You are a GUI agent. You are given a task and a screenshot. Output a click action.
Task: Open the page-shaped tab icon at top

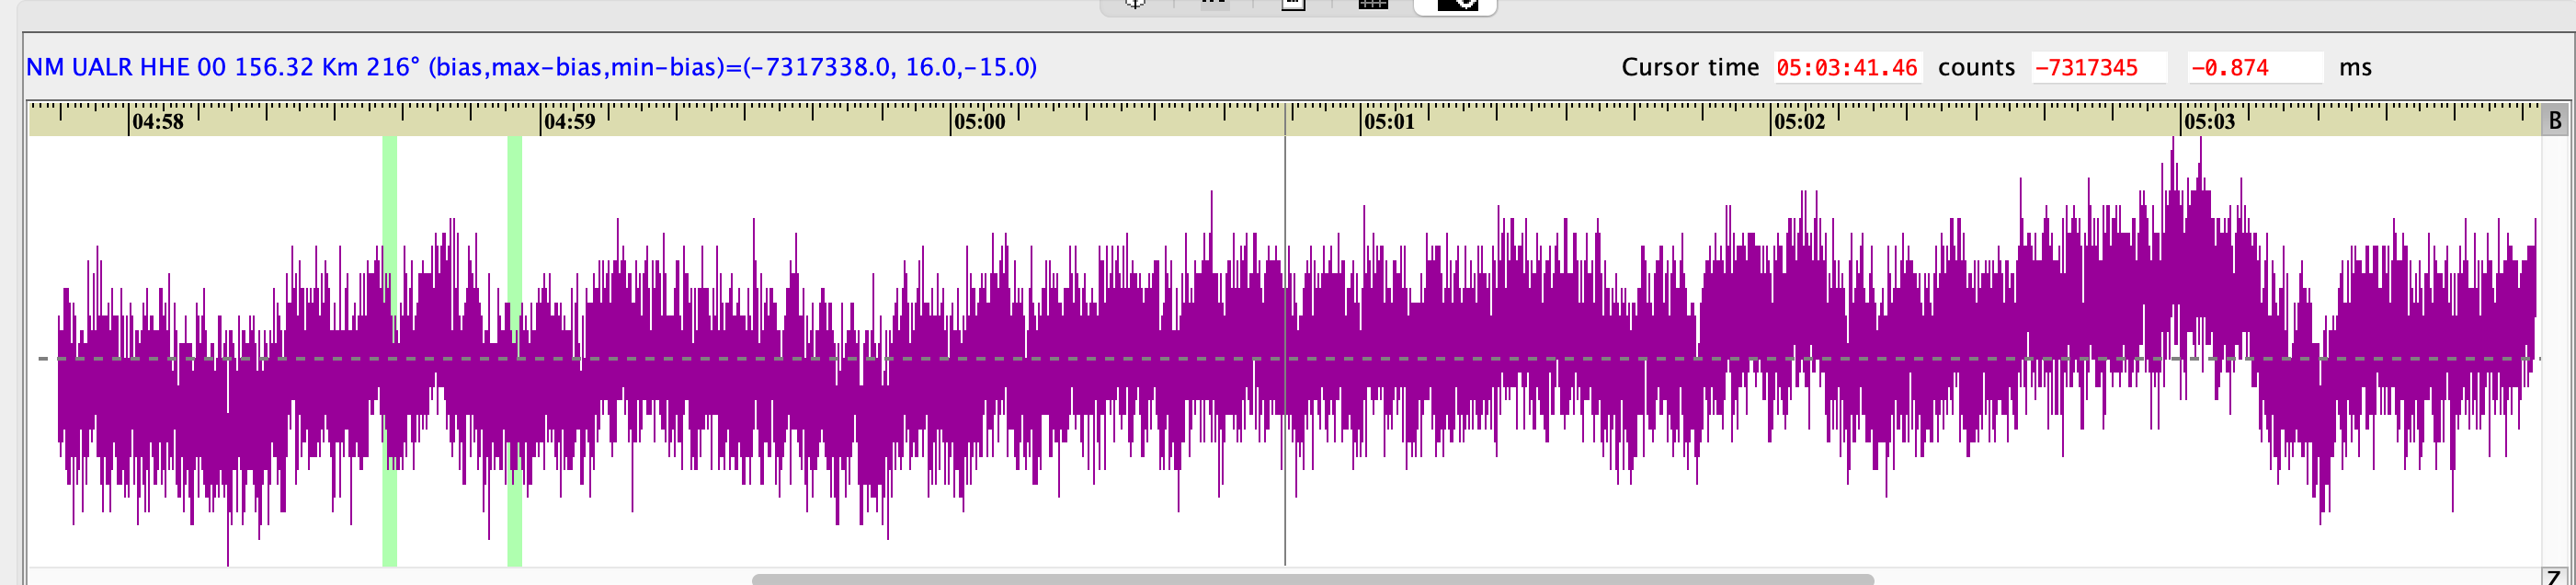(1293, 4)
